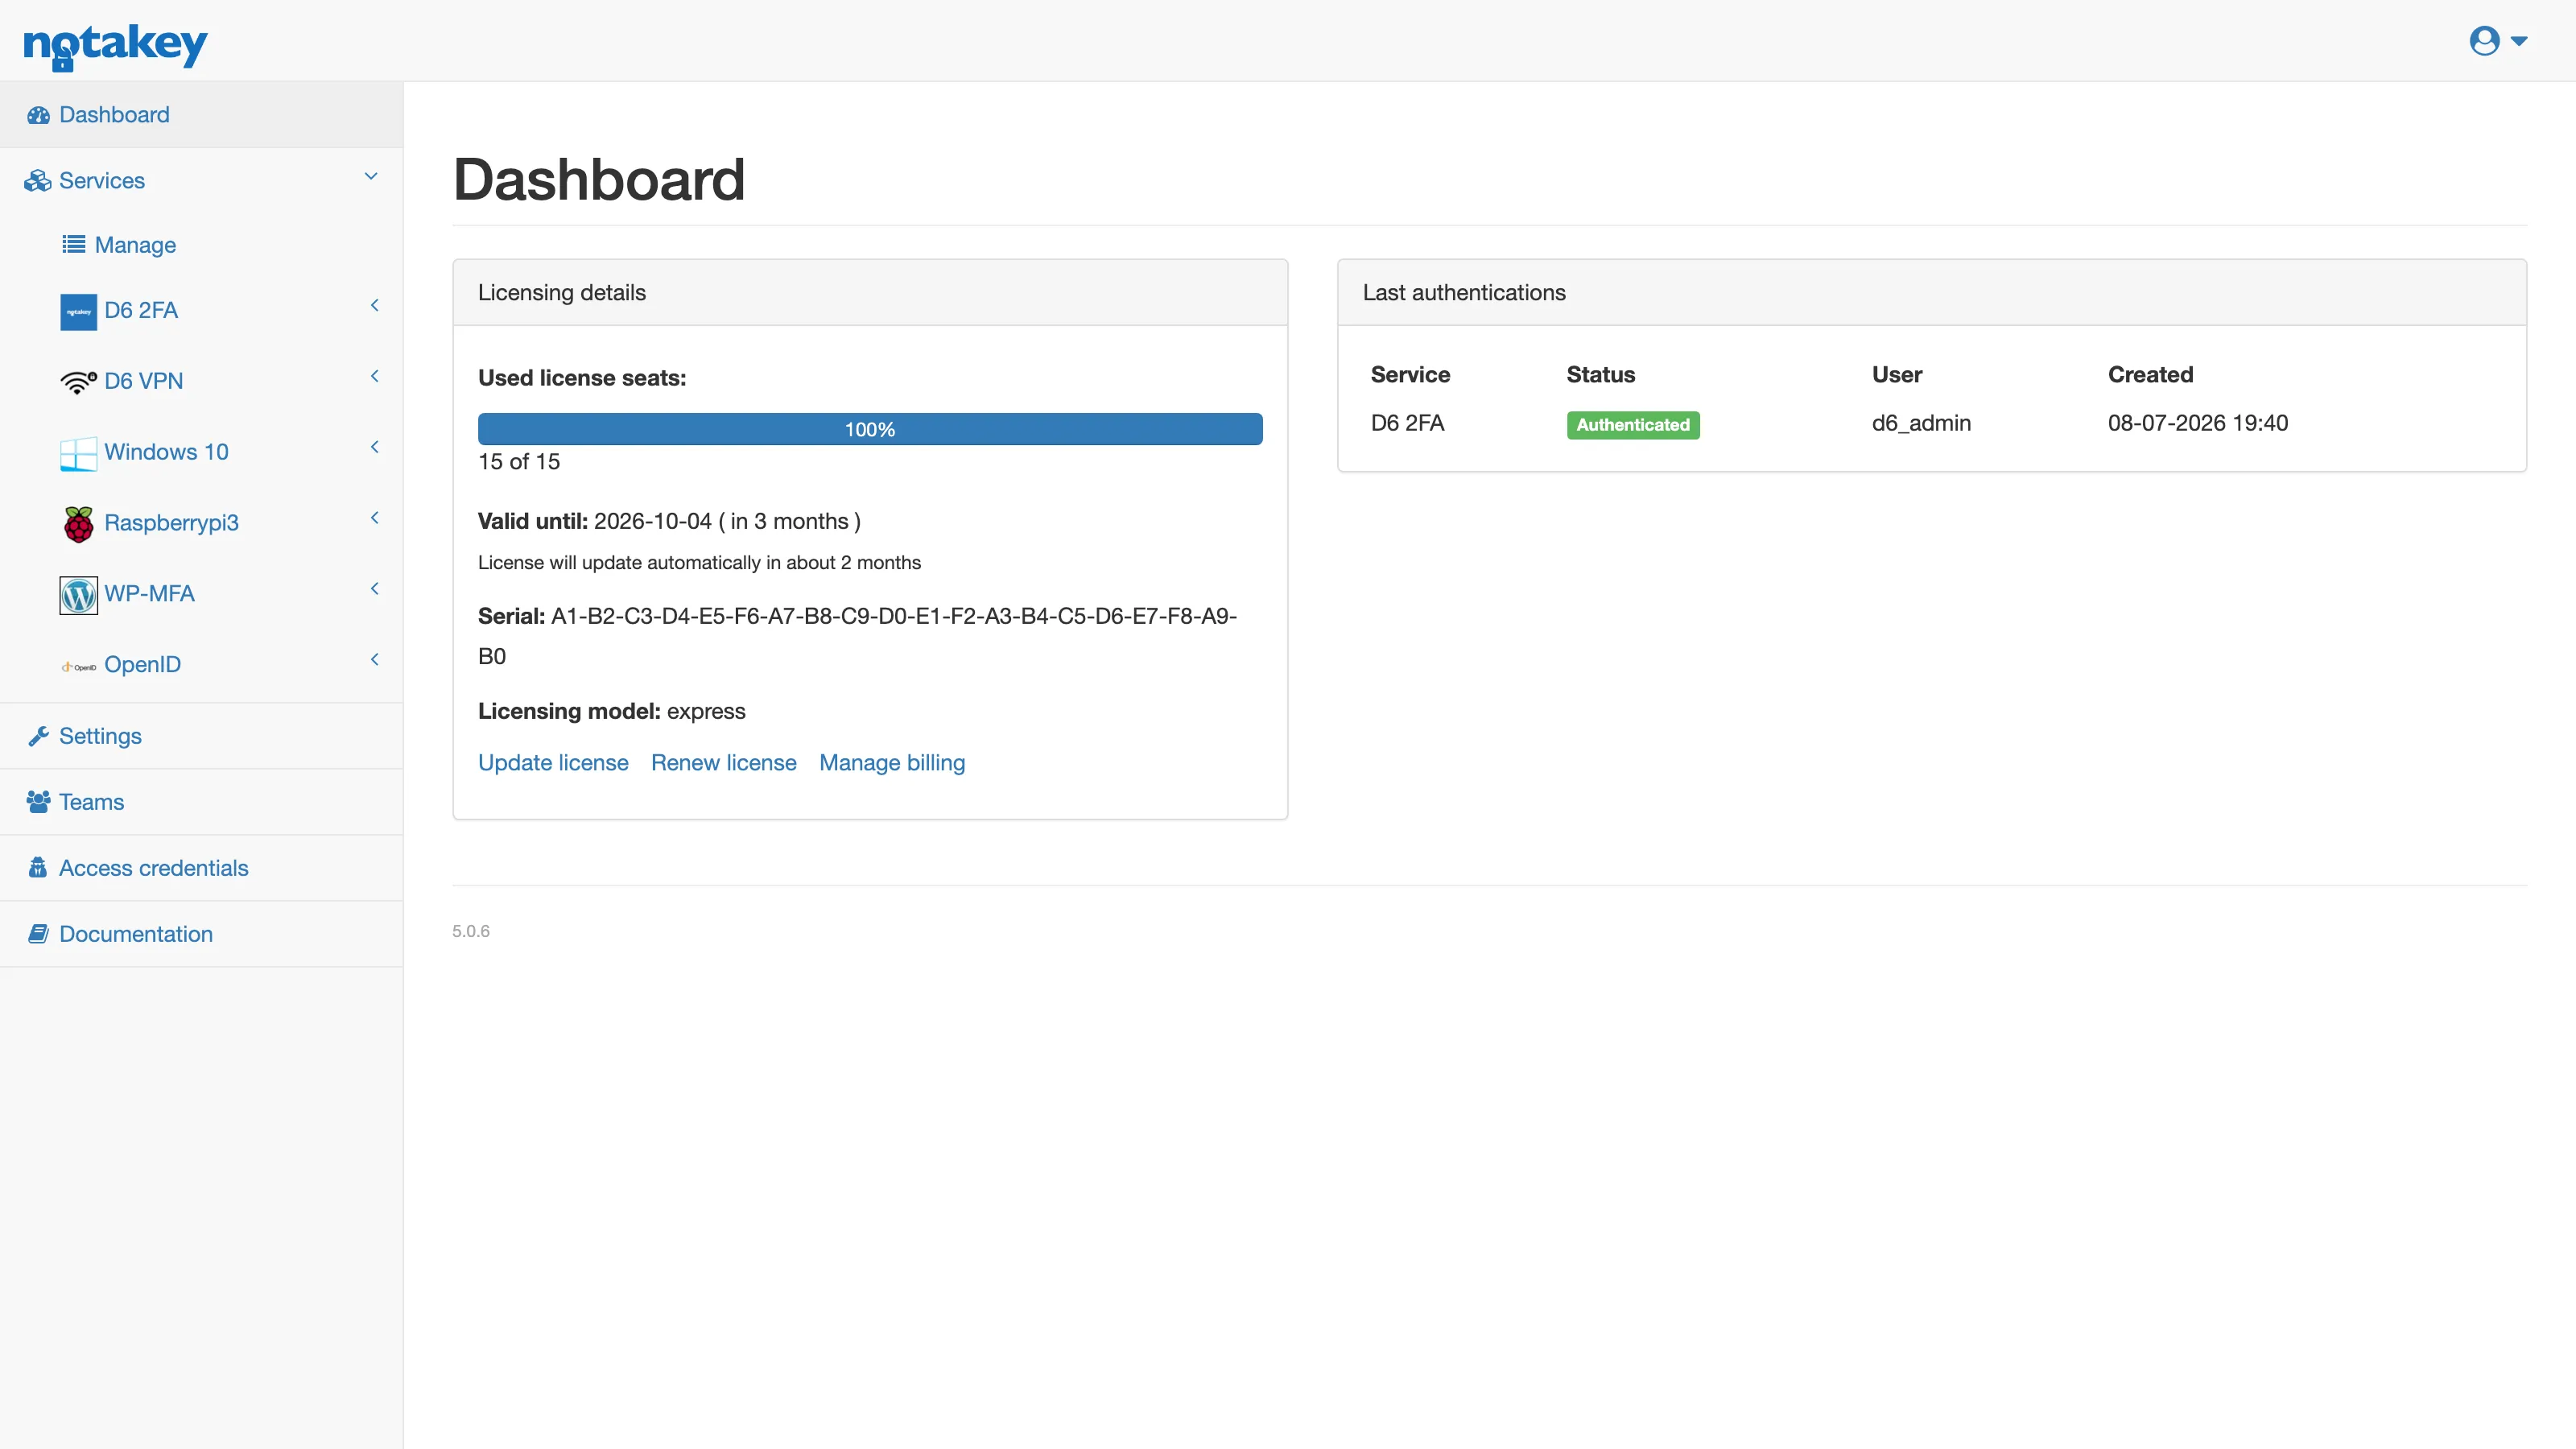Expand the Raspberrypi3 chevron

(x=375, y=518)
